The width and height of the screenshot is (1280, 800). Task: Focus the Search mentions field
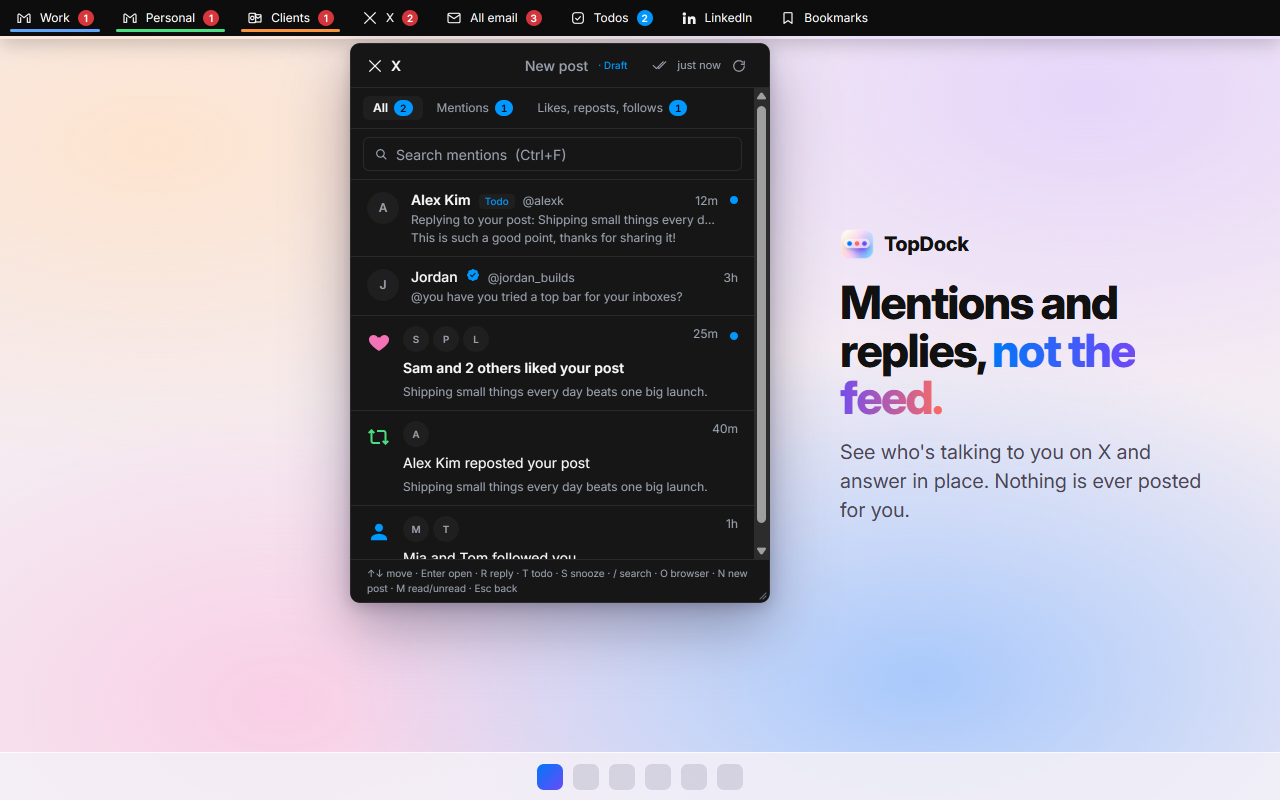click(552, 154)
